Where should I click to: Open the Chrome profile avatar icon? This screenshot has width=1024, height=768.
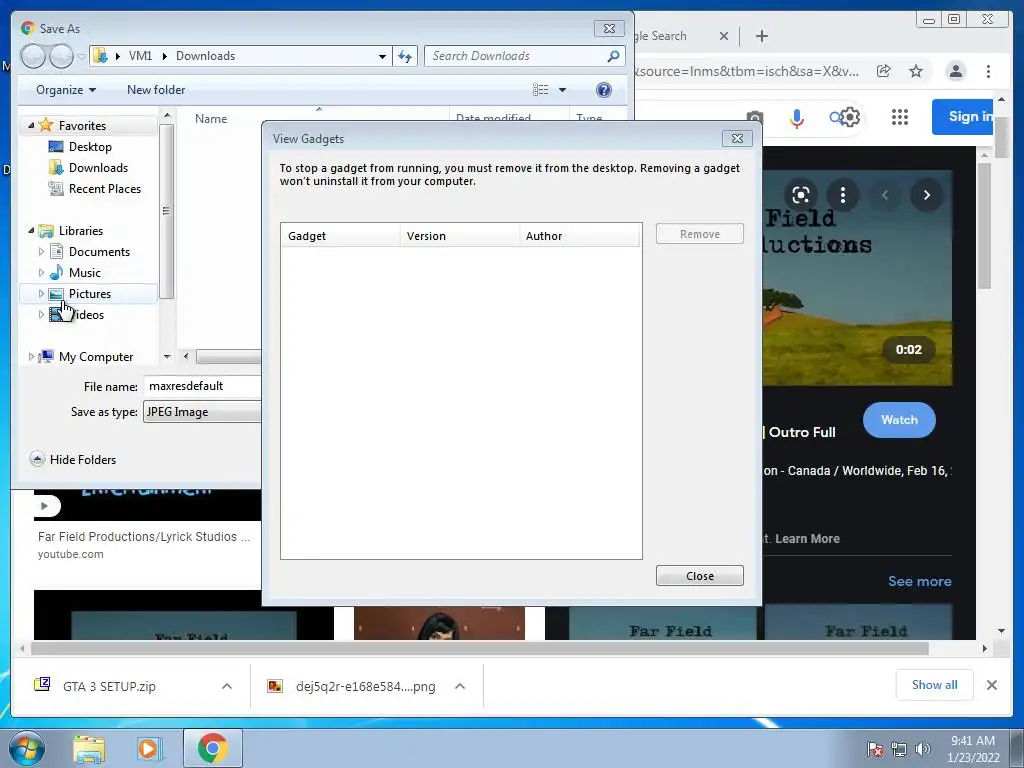pyautogui.click(x=955, y=71)
